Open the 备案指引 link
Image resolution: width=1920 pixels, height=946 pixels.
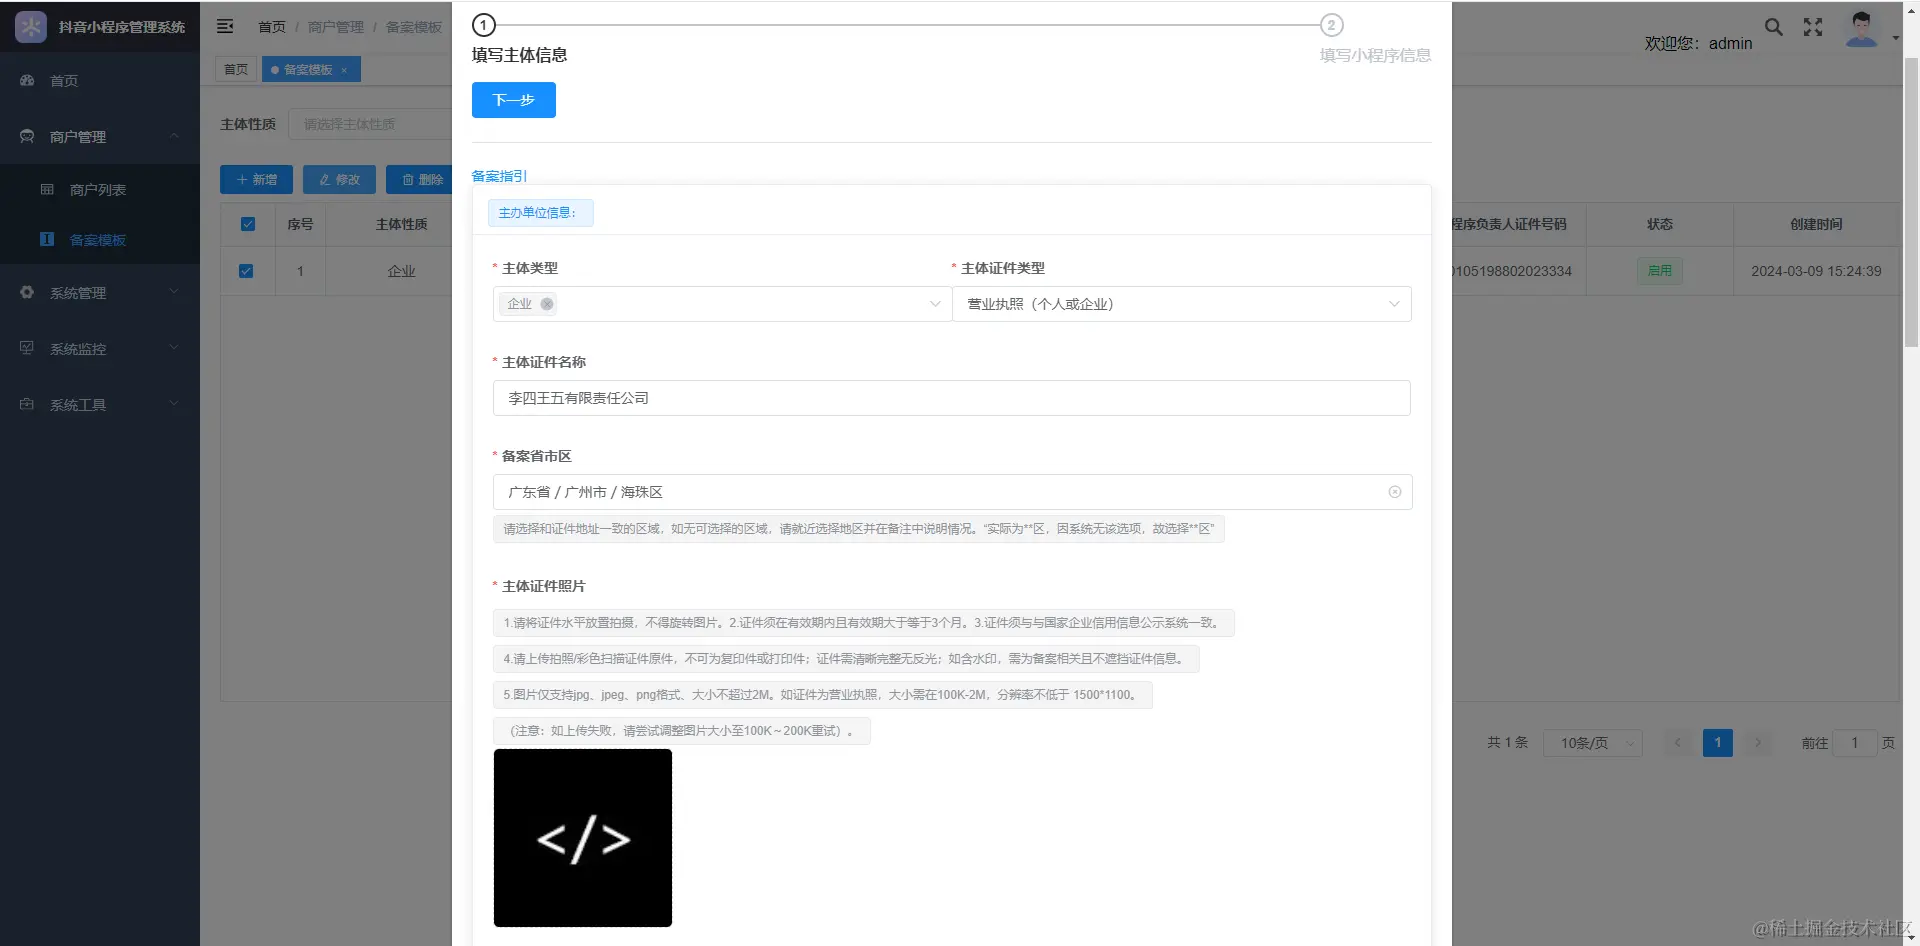pyautogui.click(x=499, y=176)
